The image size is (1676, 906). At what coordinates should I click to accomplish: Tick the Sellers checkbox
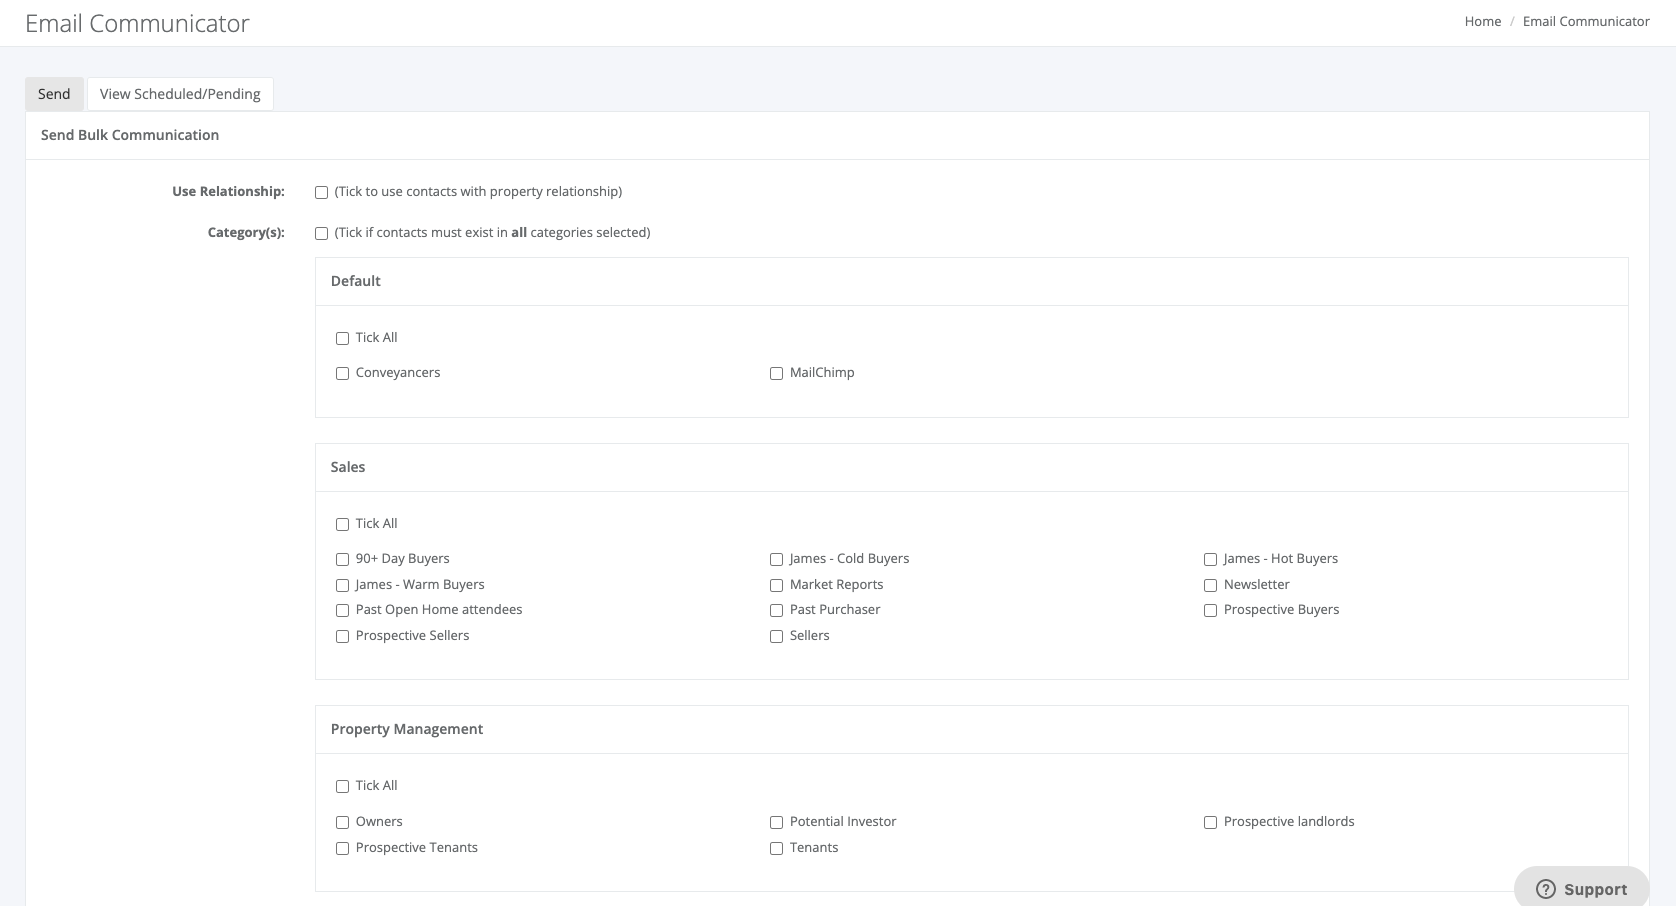point(776,636)
